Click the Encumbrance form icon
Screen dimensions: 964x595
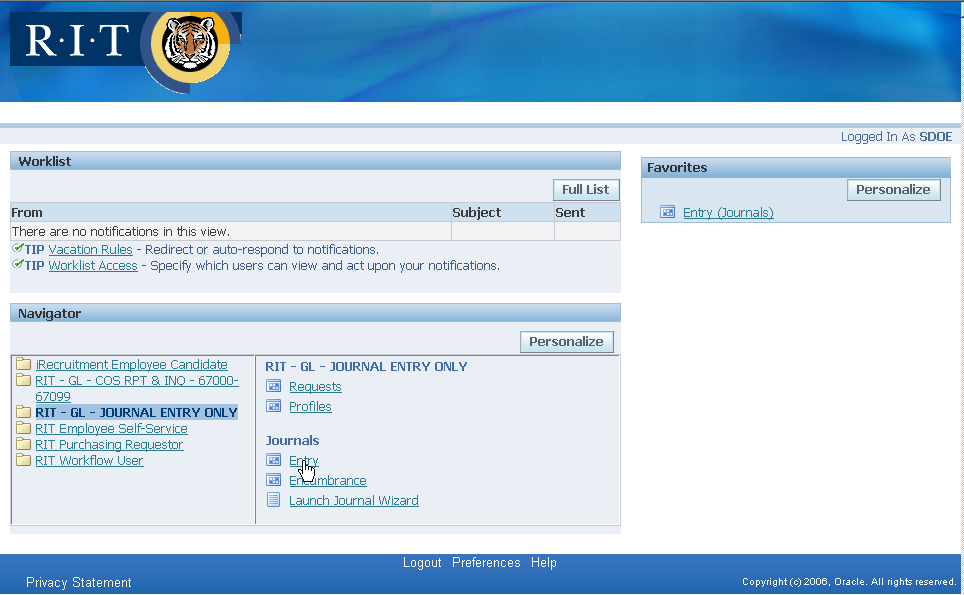point(274,481)
